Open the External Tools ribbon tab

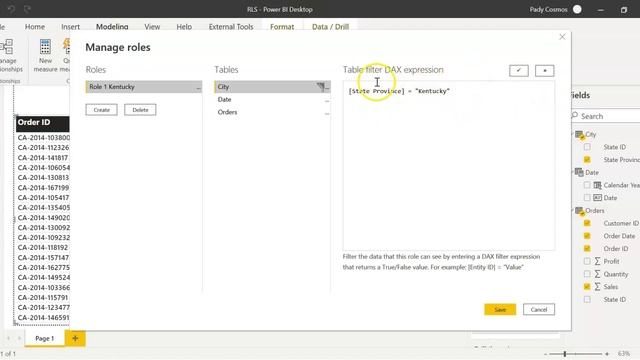click(x=231, y=27)
